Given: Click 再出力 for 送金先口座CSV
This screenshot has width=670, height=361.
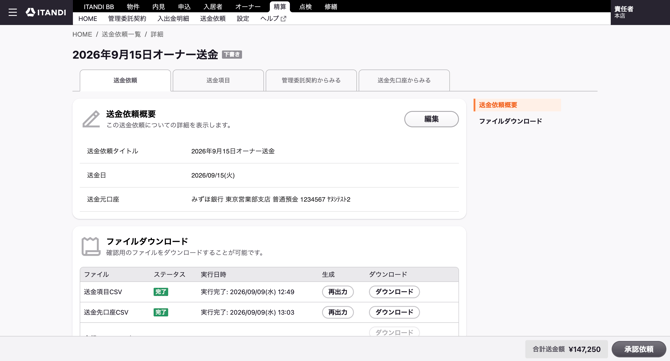Looking at the screenshot, I should coord(338,312).
